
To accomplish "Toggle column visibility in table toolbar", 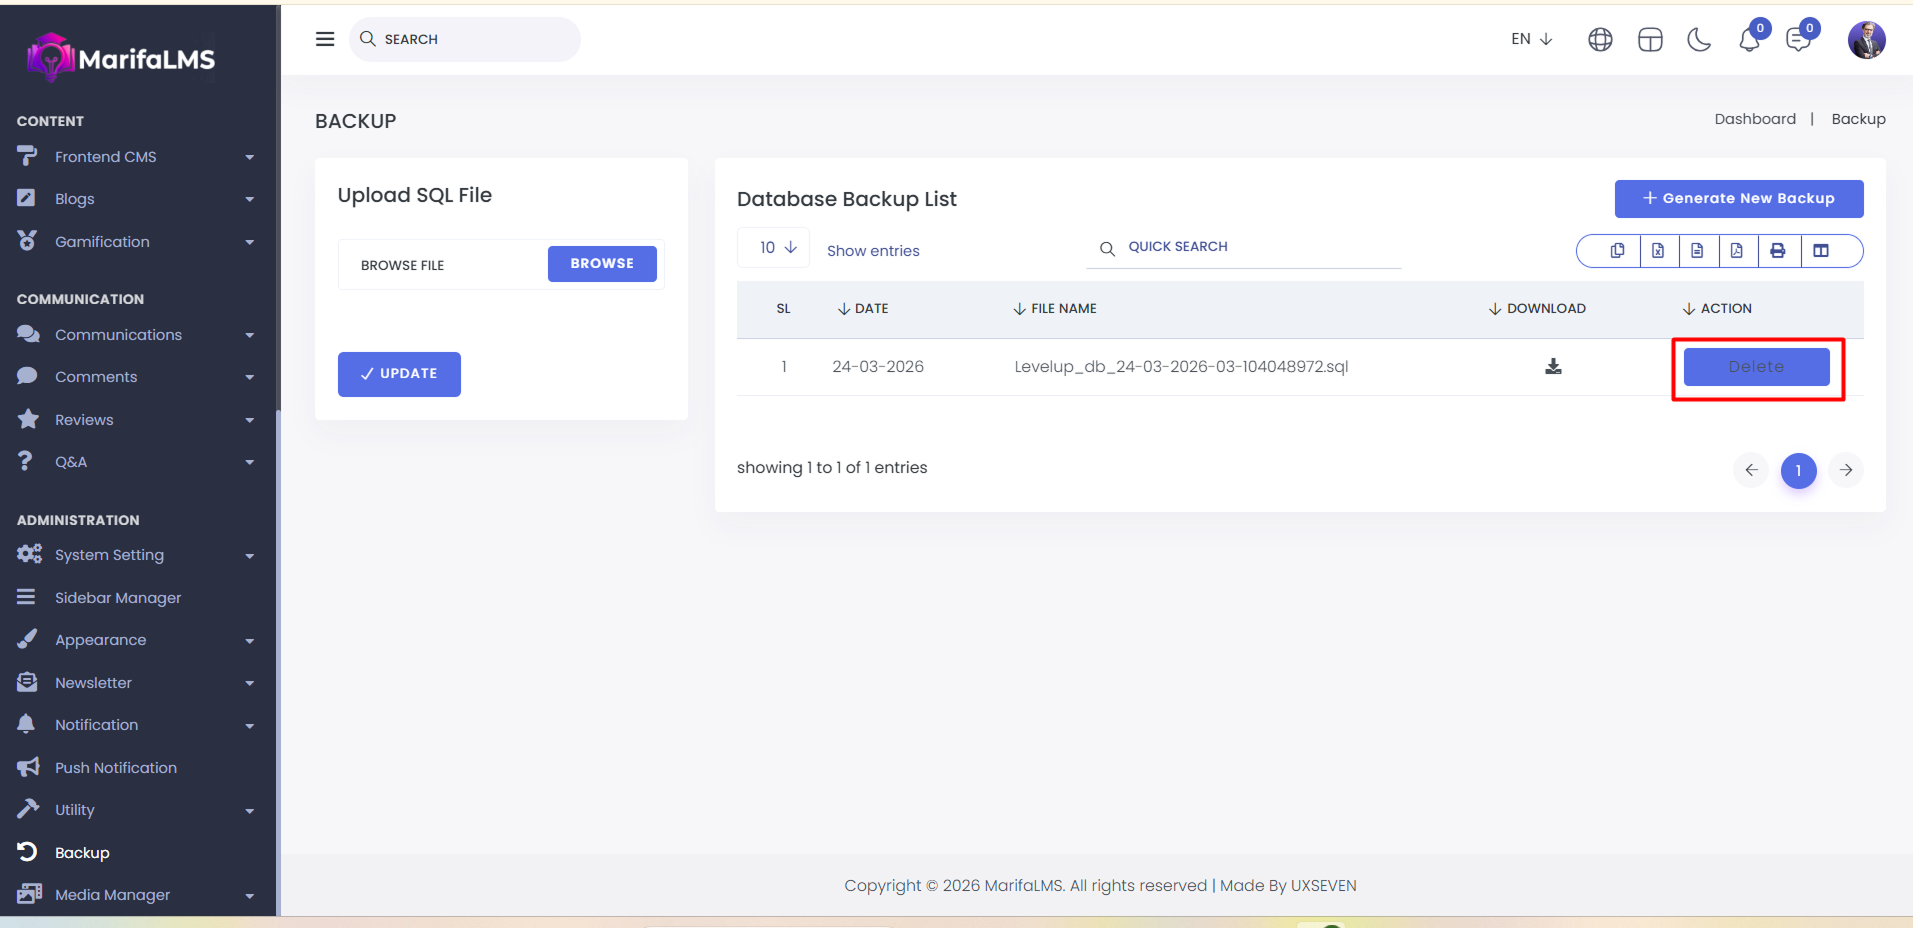I will 1821,251.
